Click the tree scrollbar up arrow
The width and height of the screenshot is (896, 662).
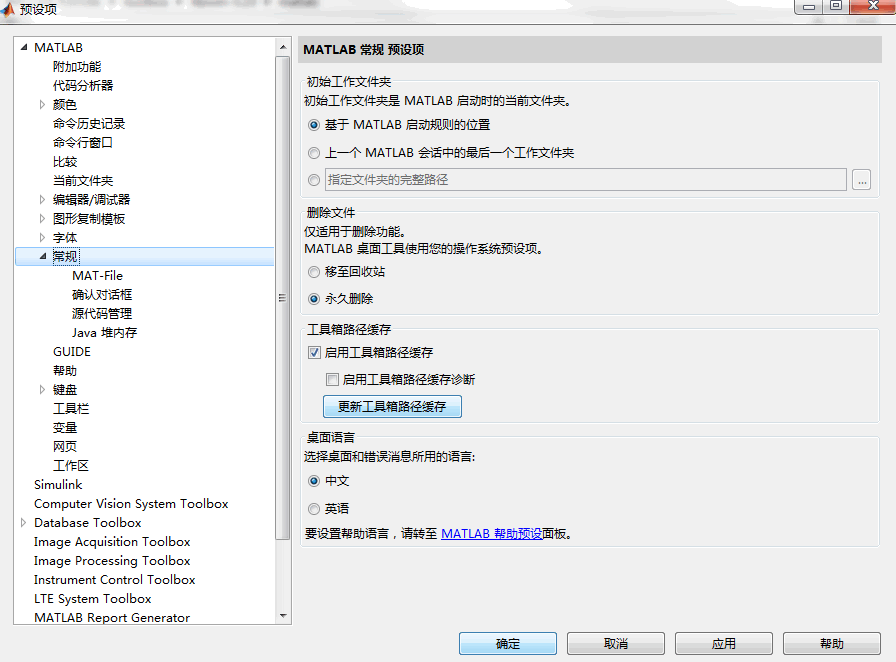point(283,47)
